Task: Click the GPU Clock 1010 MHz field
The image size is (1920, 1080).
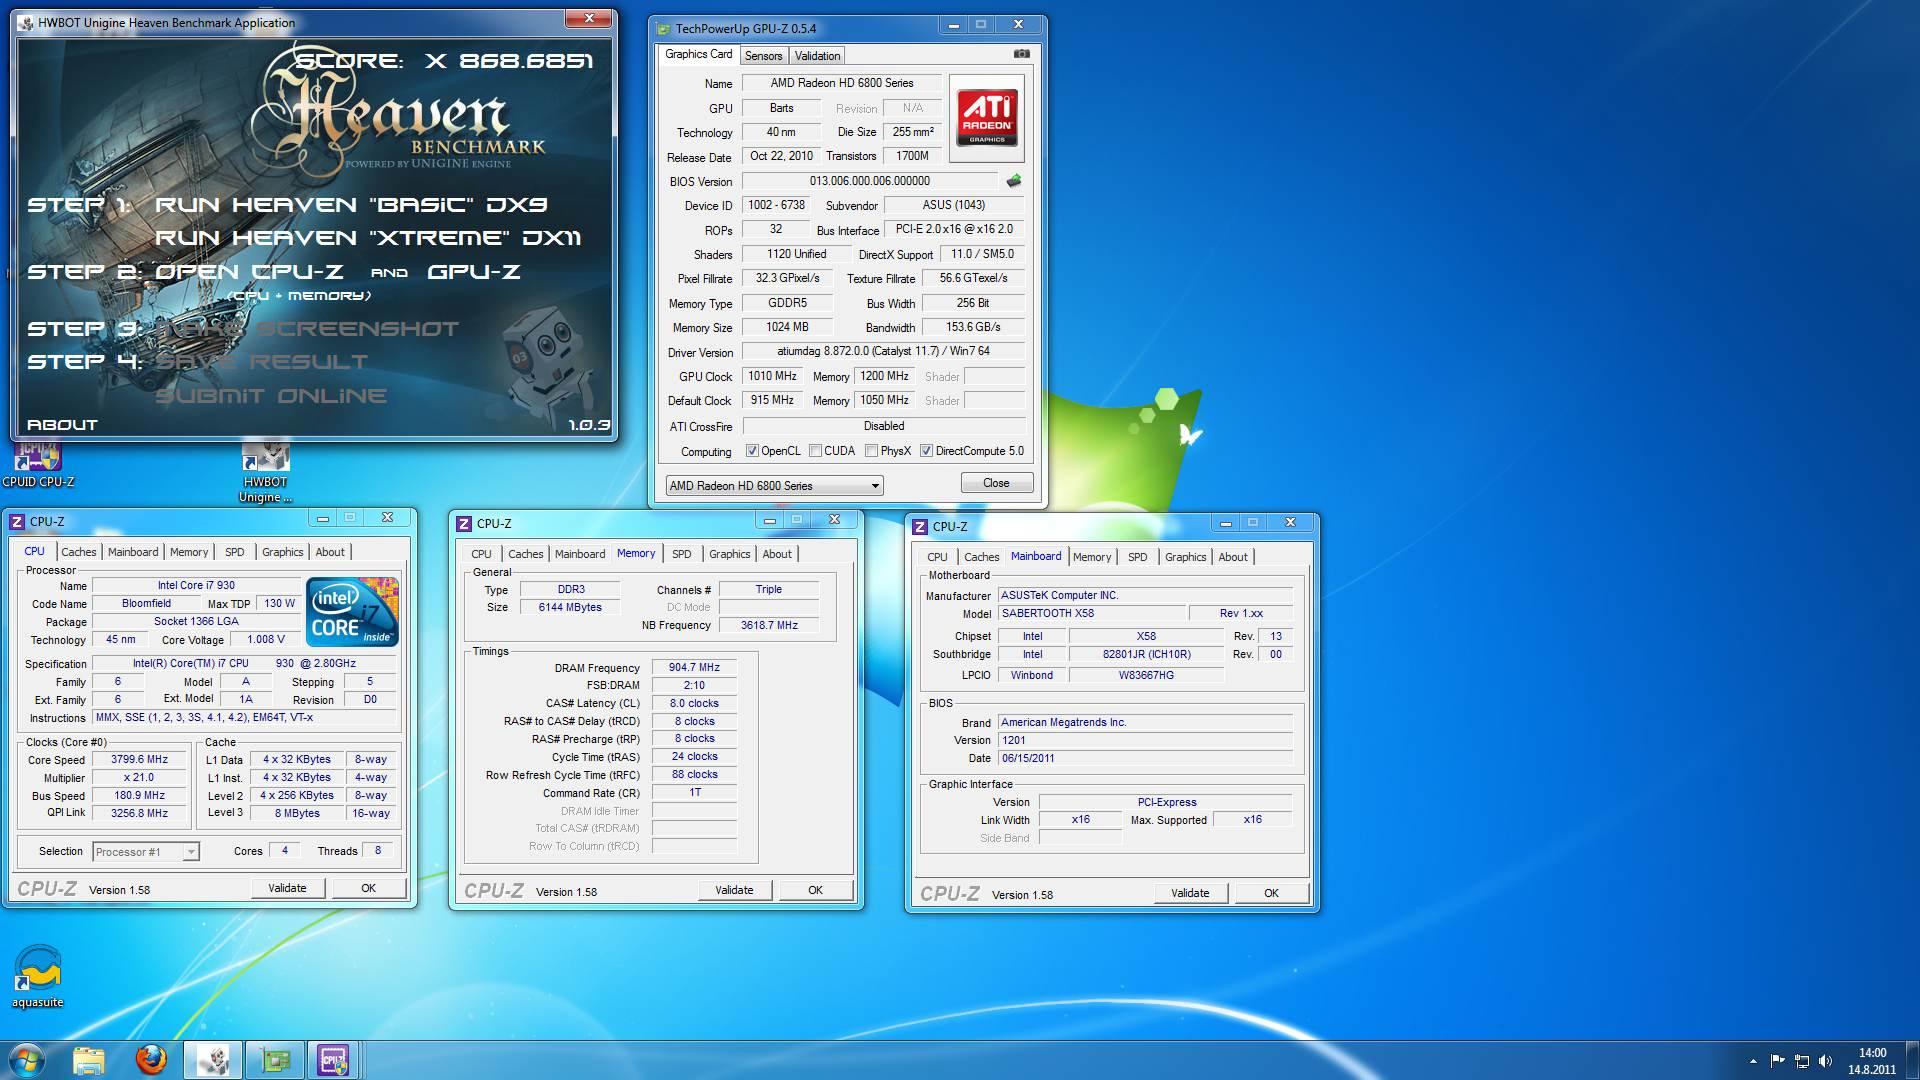Action: pyautogui.click(x=772, y=377)
